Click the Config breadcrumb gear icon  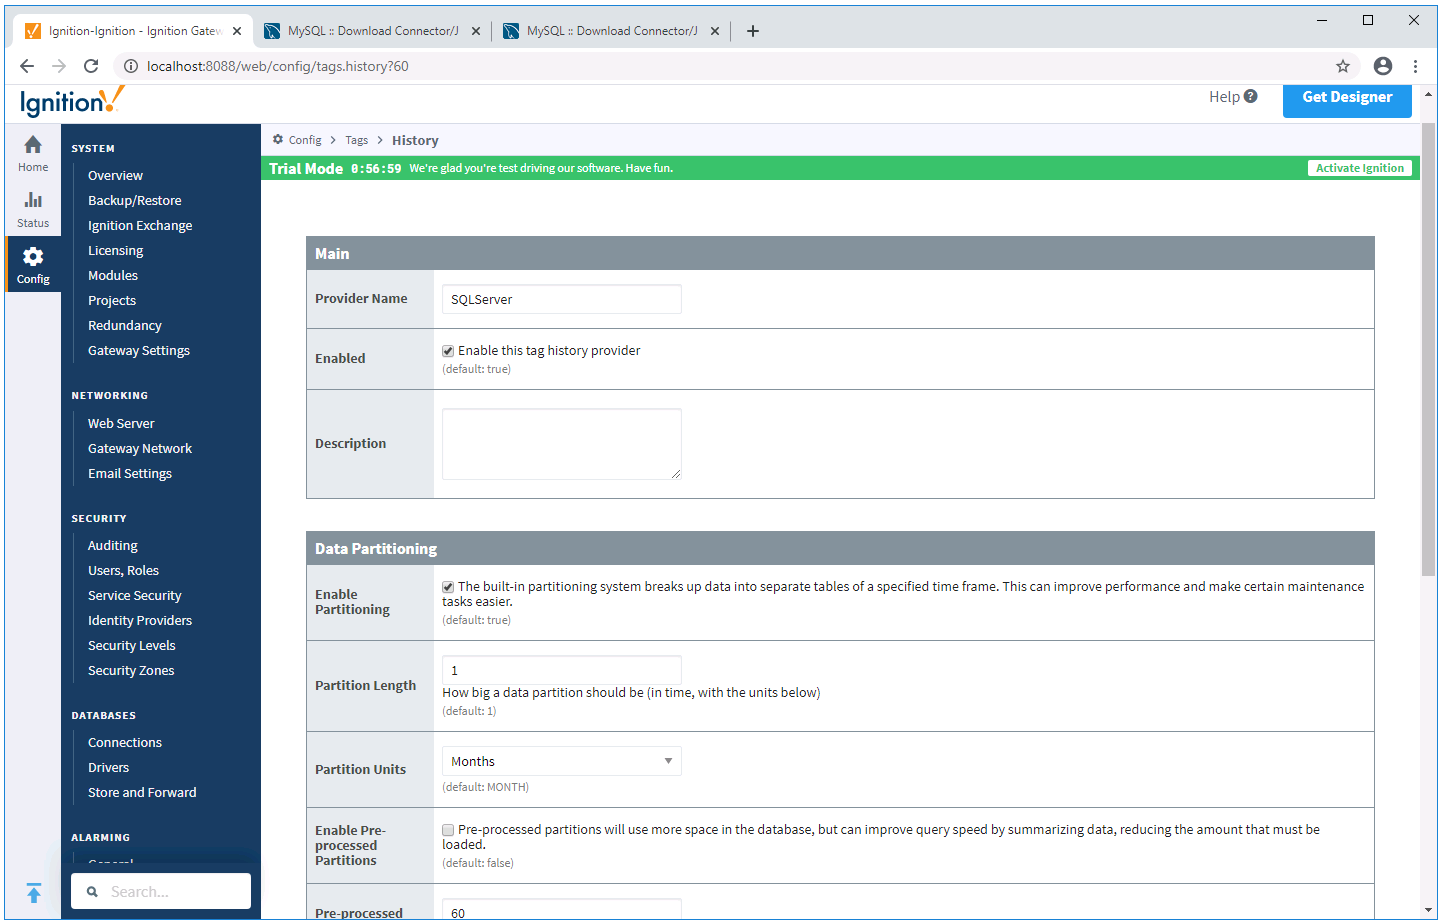(278, 140)
